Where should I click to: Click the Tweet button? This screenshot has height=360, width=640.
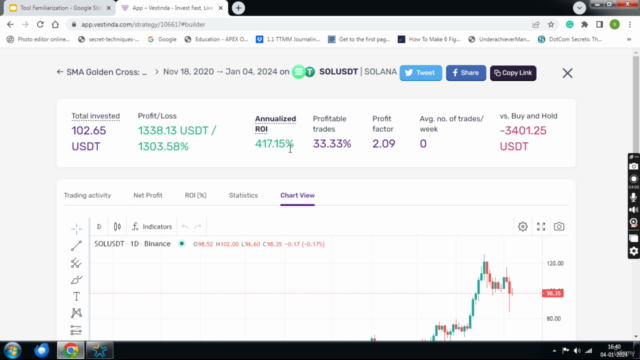coord(420,73)
